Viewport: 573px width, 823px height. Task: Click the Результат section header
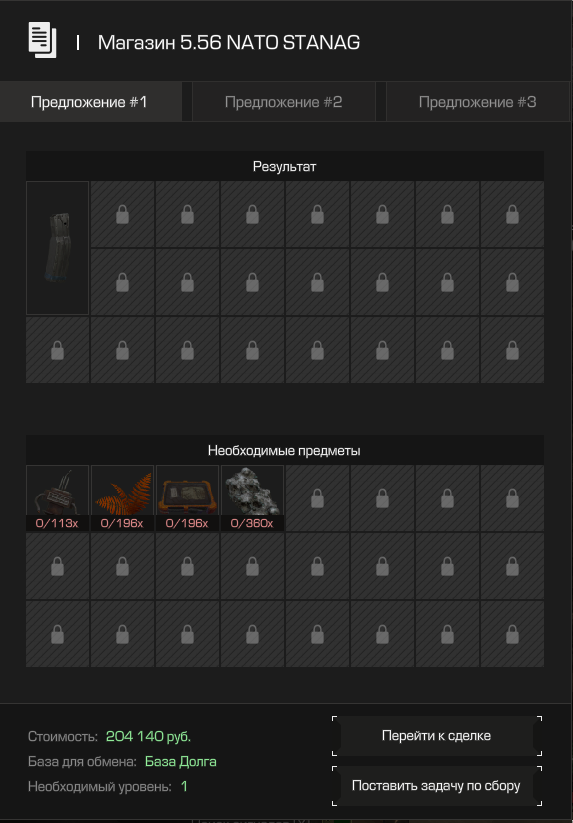(285, 166)
